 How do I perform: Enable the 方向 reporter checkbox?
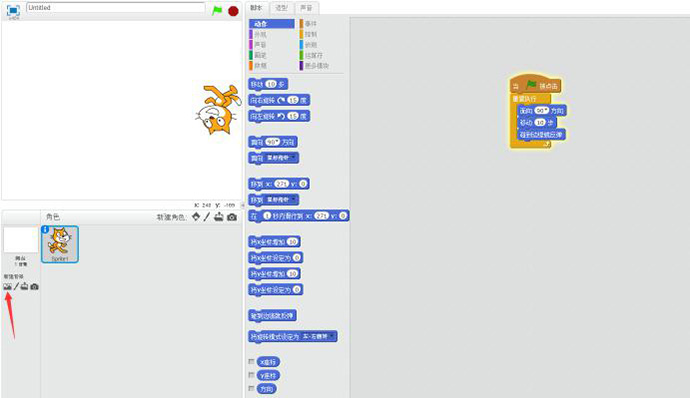[x=251, y=388]
